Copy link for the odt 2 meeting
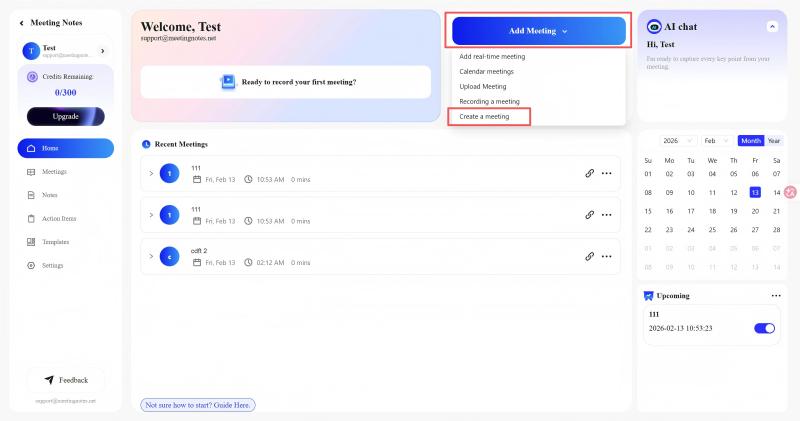 point(590,257)
